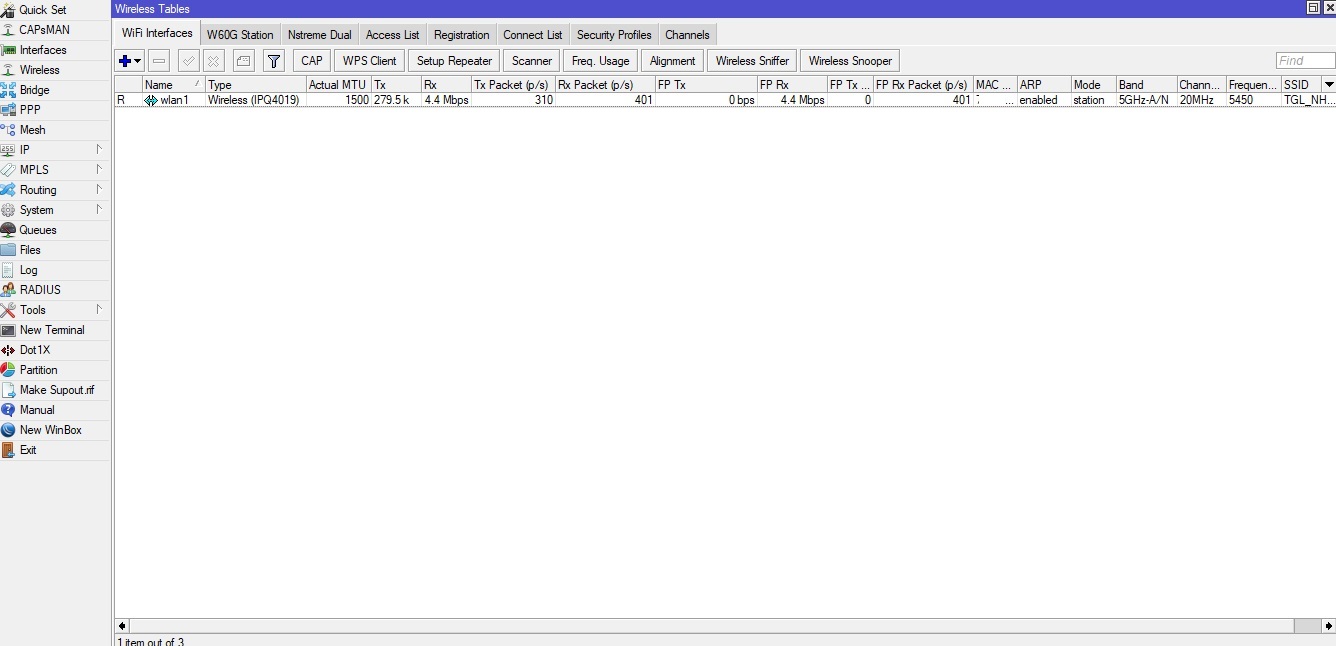Open Quick Set from sidebar
The width and height of the screenshot is (1336, 646).
coord(42,10)
